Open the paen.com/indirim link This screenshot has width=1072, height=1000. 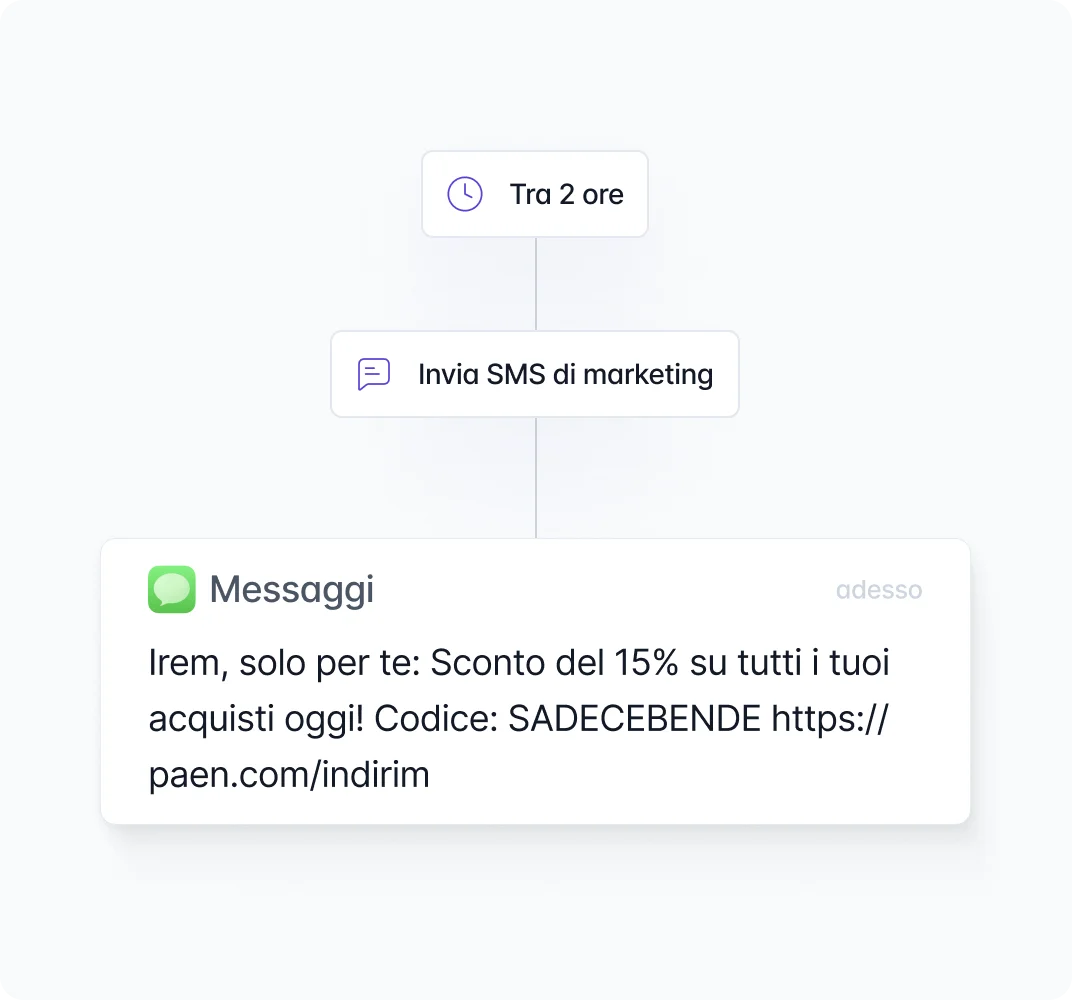click(289, 775)
